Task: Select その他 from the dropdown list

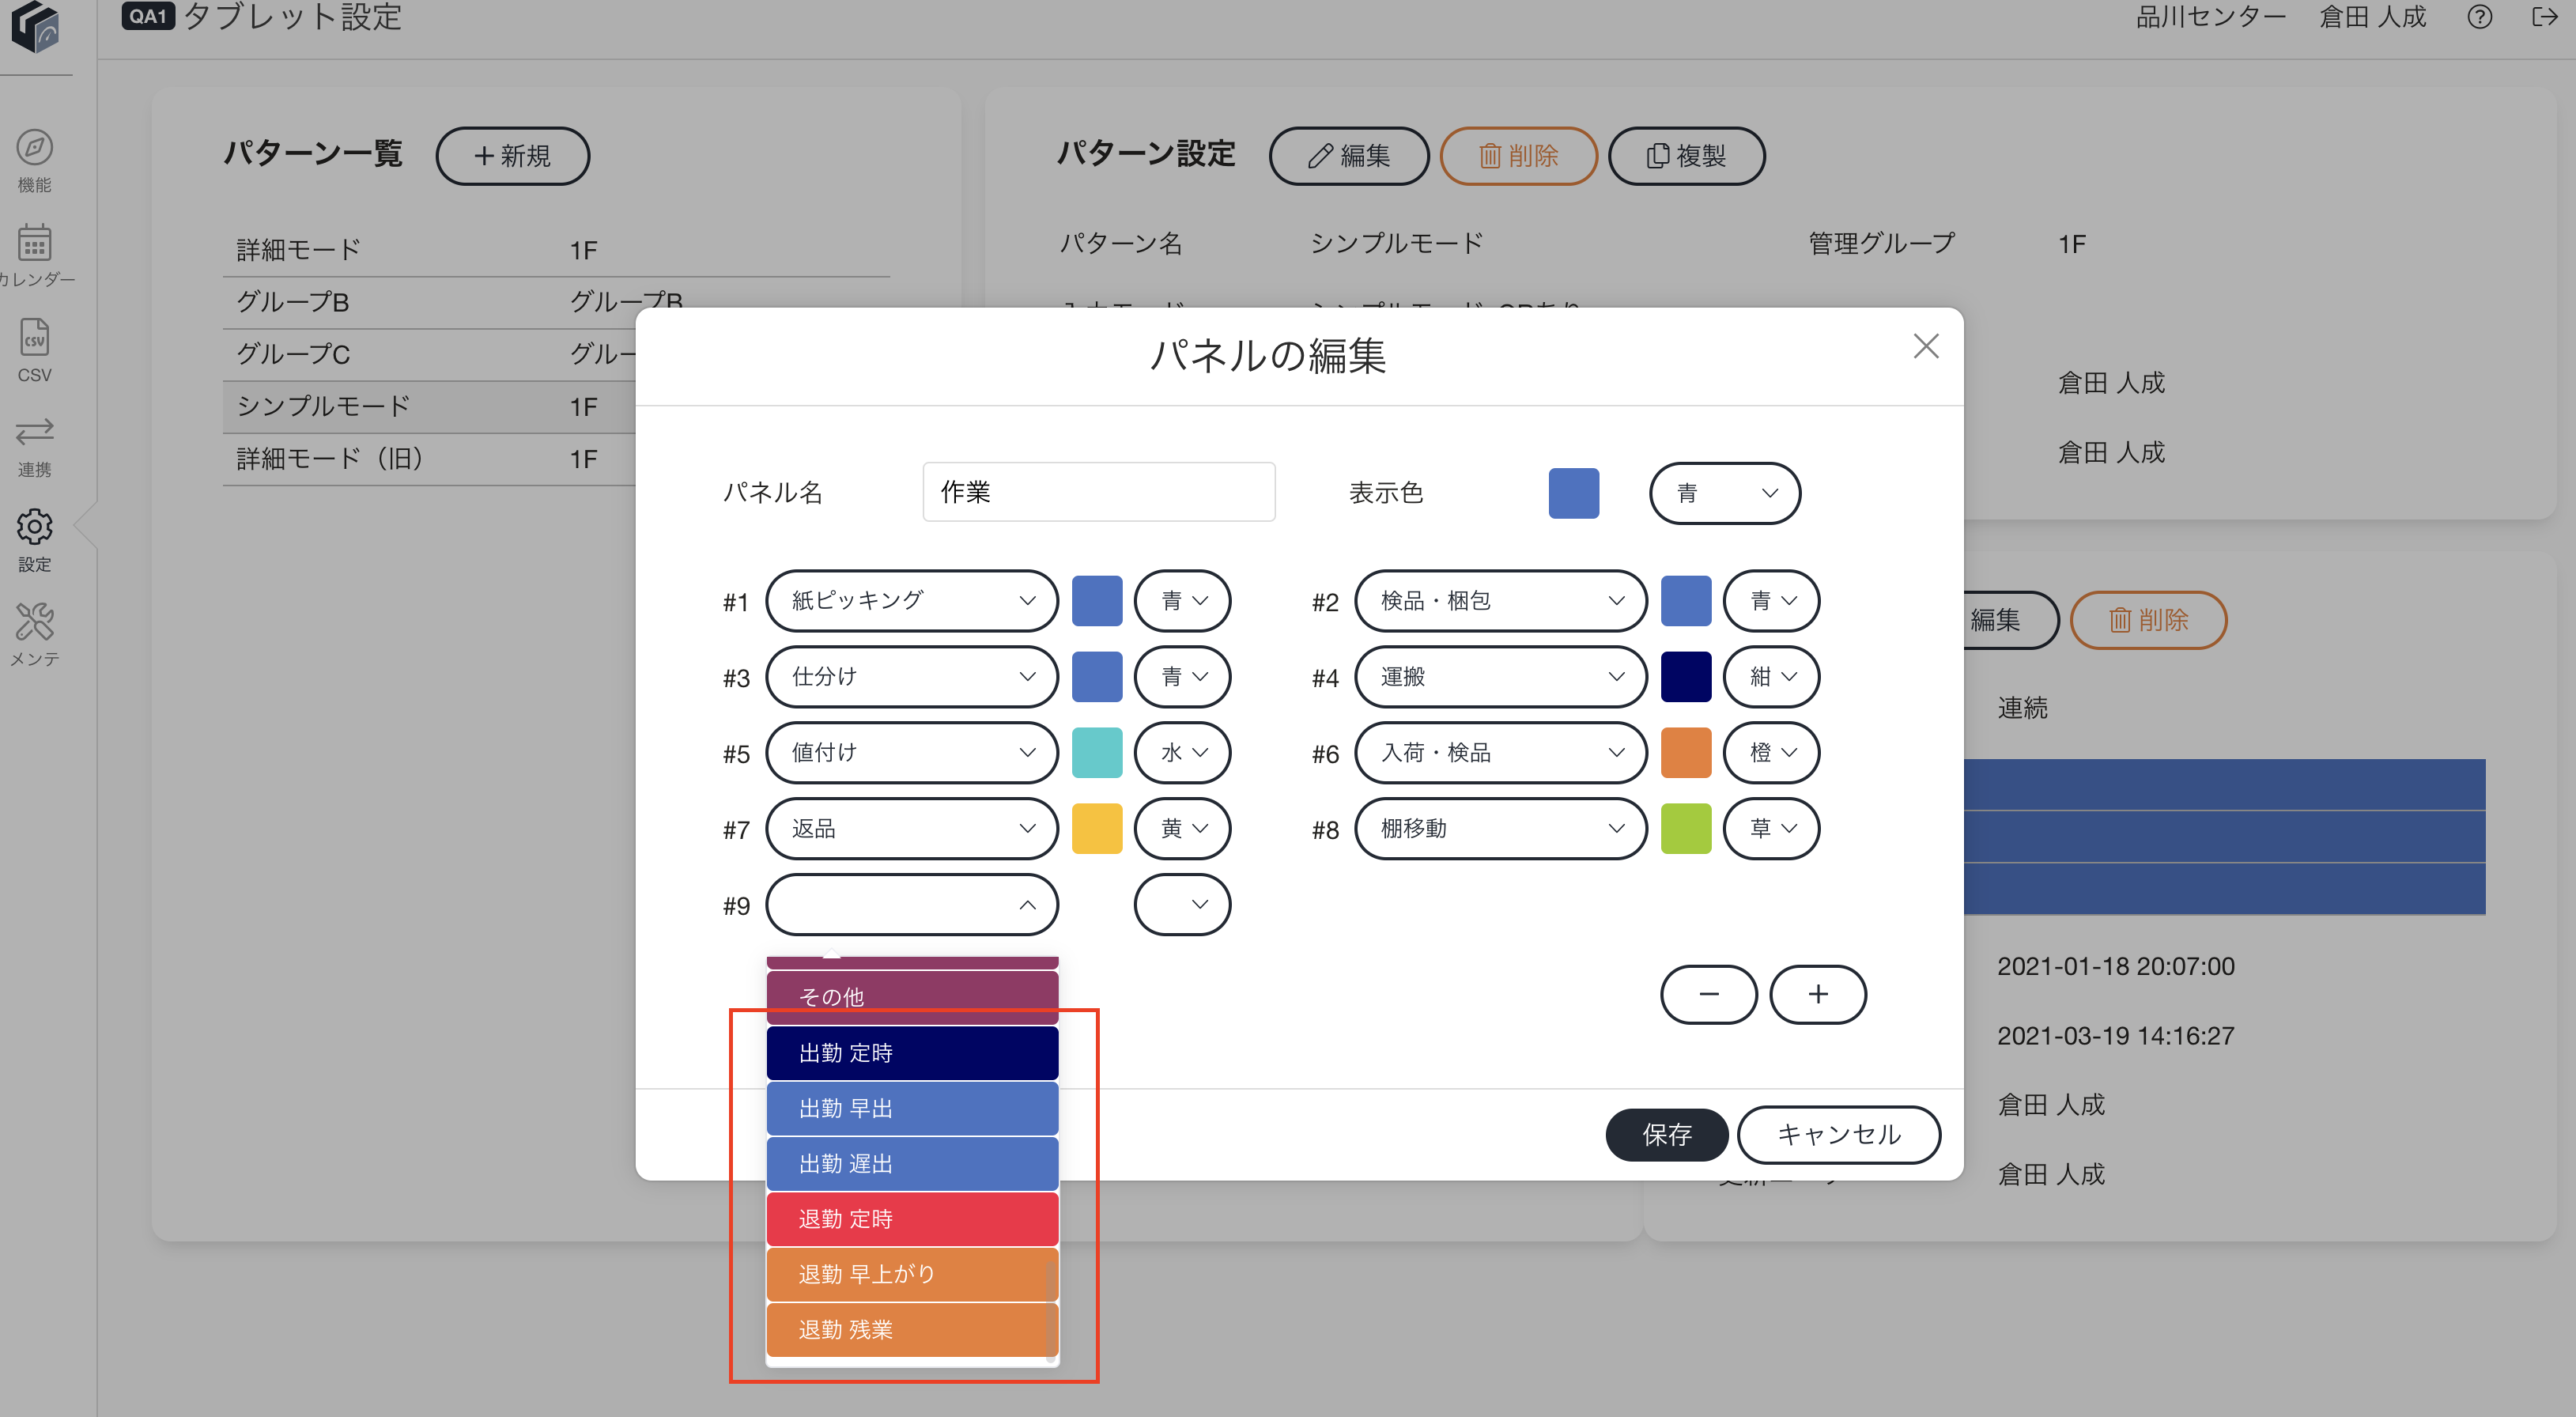Action: [911, 997]
